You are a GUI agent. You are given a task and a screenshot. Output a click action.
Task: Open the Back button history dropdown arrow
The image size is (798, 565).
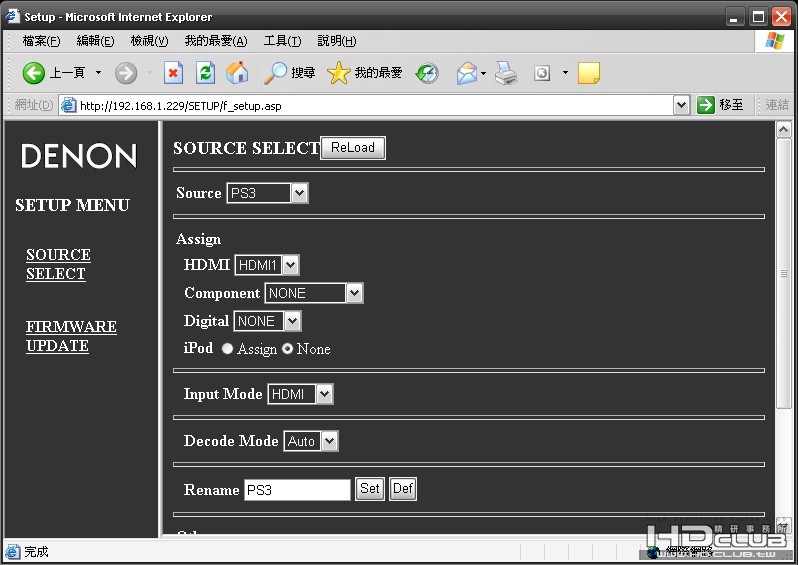click(98, 73)
